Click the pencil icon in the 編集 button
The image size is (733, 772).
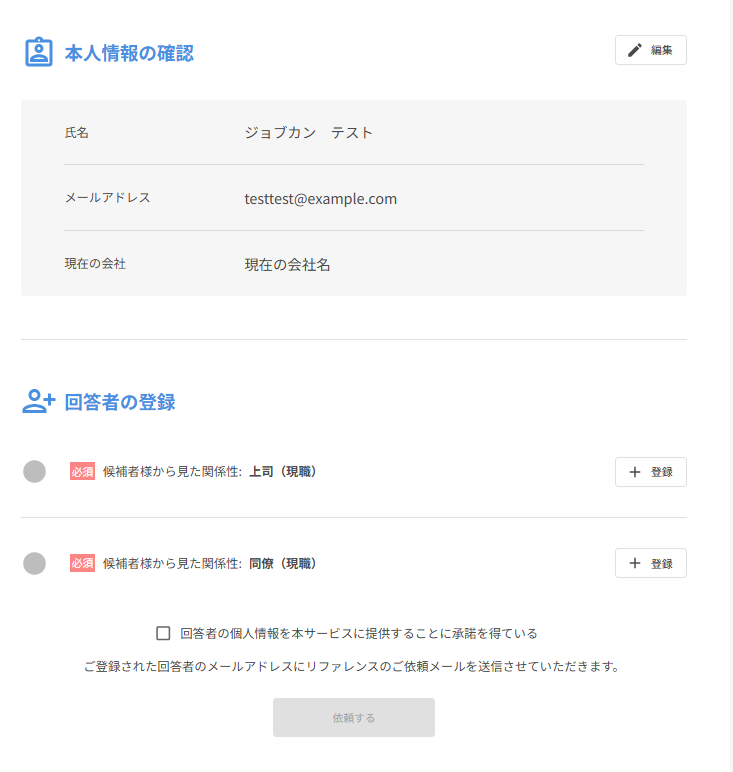tap(634, 50)
